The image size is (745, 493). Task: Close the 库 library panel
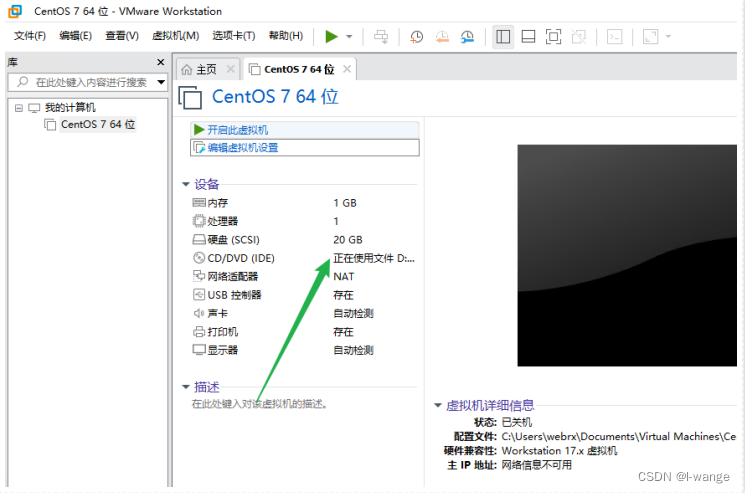coord(161,62)
